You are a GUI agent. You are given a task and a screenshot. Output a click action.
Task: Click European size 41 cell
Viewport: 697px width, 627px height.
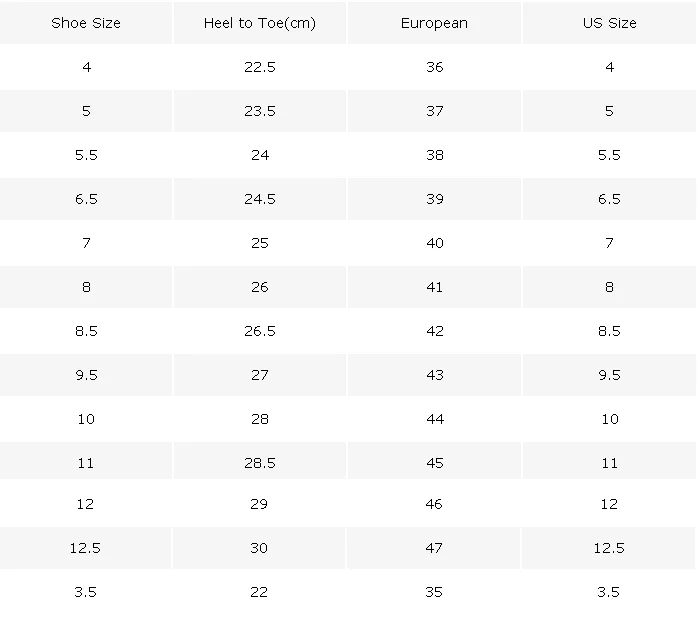coord(434,287)
